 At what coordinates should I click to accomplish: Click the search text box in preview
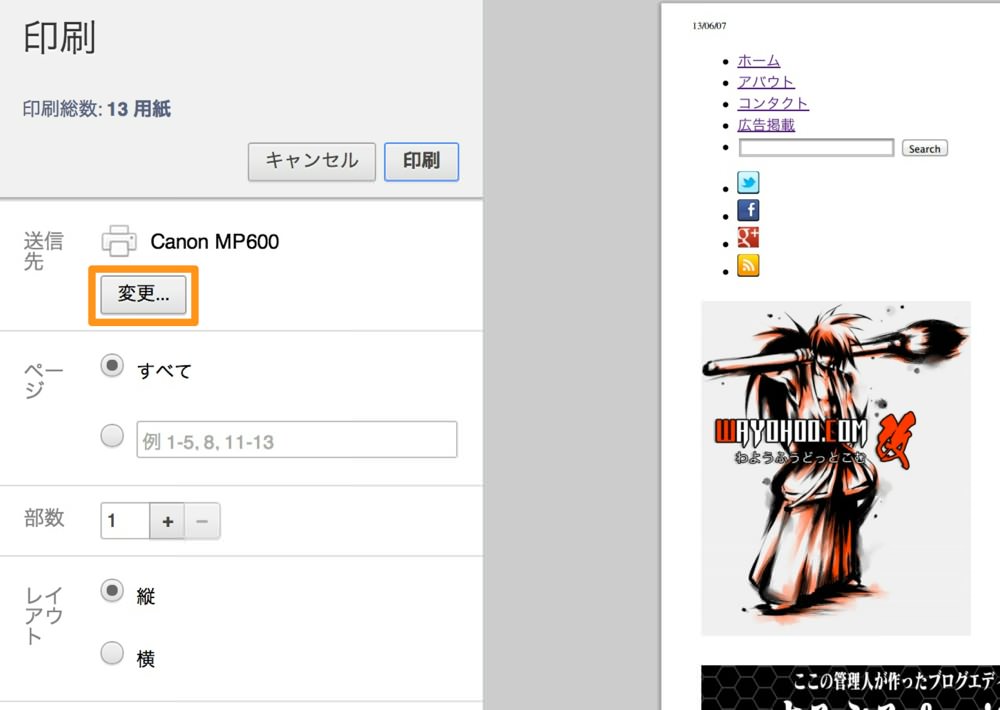point(816,147)
